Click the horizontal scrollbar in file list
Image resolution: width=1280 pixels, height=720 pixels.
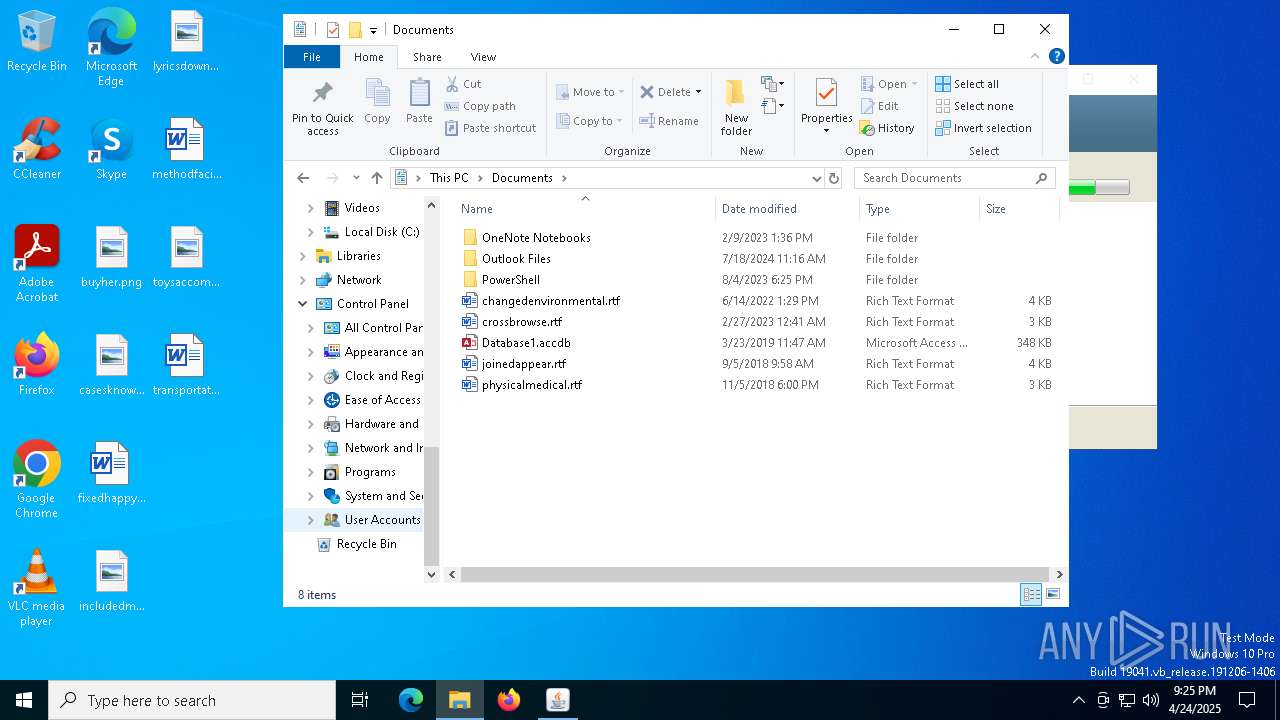point(755,574)
